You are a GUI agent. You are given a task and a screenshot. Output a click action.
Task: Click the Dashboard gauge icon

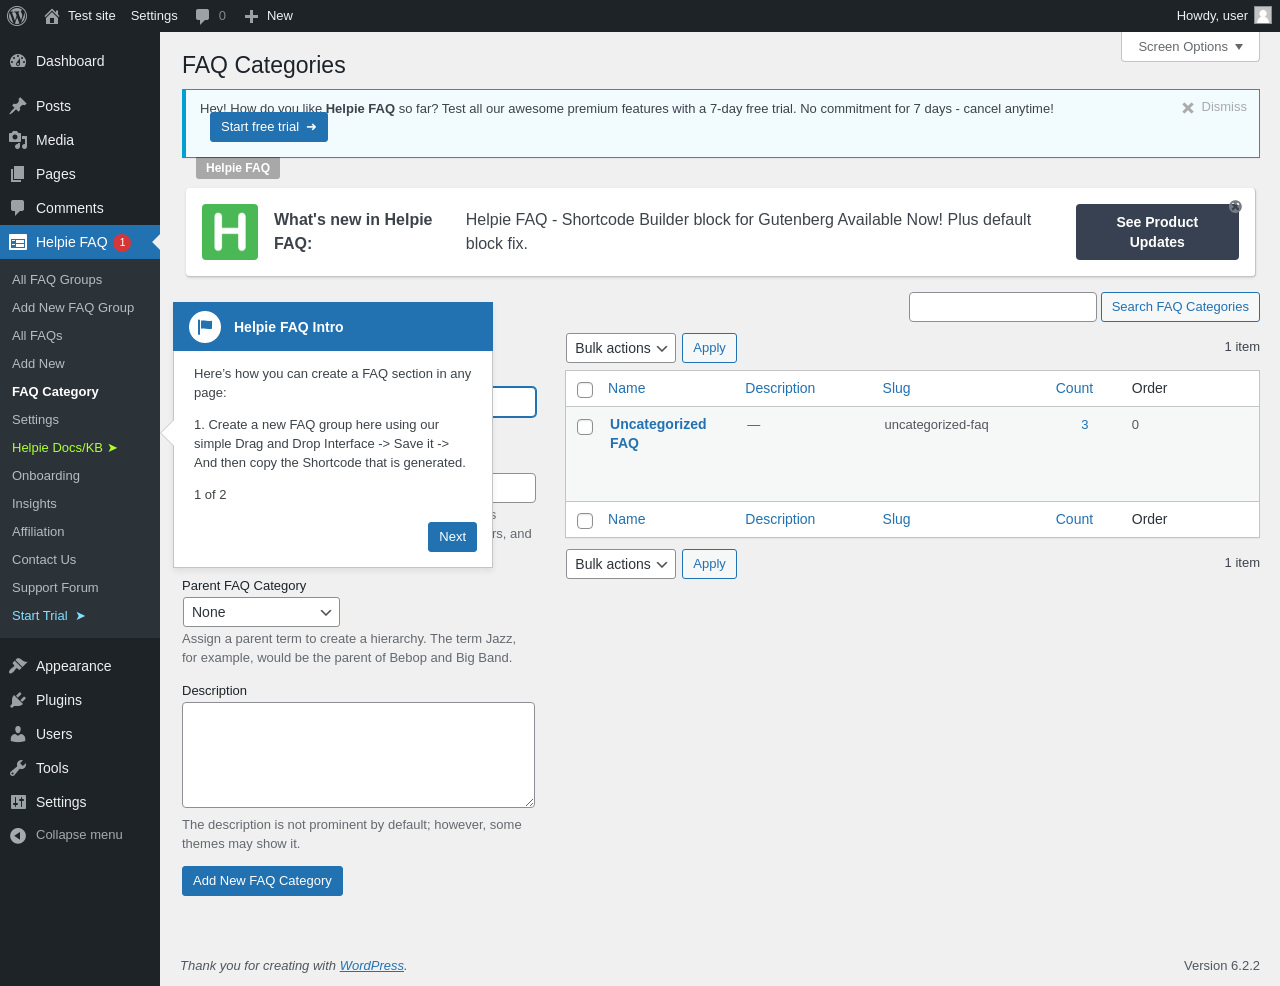(x=18, y=61)
